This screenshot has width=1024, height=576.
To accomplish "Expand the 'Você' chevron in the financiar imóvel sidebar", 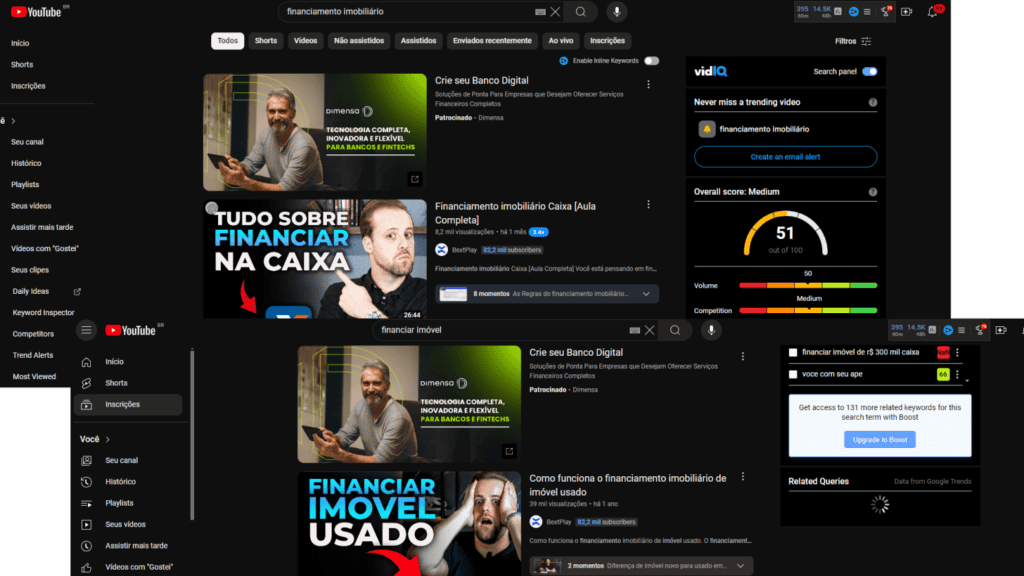I will tap(108, 440).
